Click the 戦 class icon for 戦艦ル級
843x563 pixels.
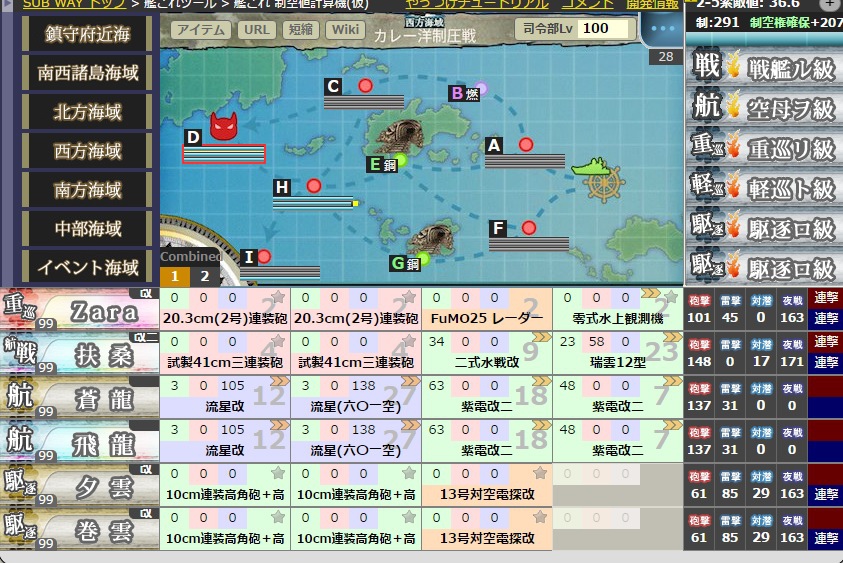pyautogui.click(x=706, y=66)
